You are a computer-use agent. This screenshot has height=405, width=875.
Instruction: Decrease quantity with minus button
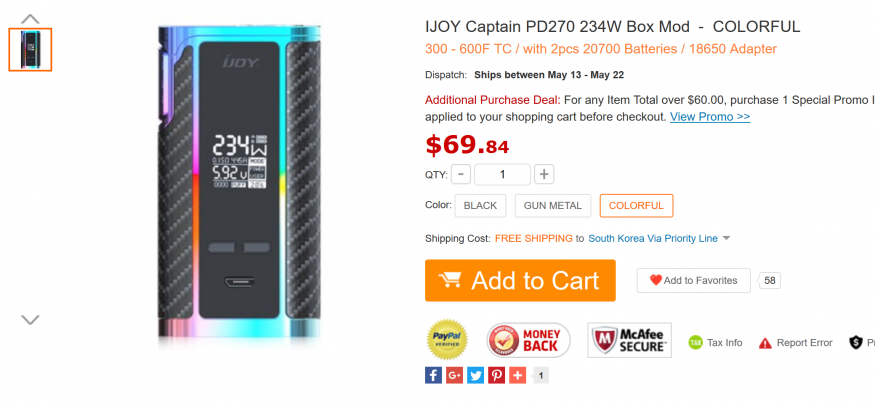[460, 174]
